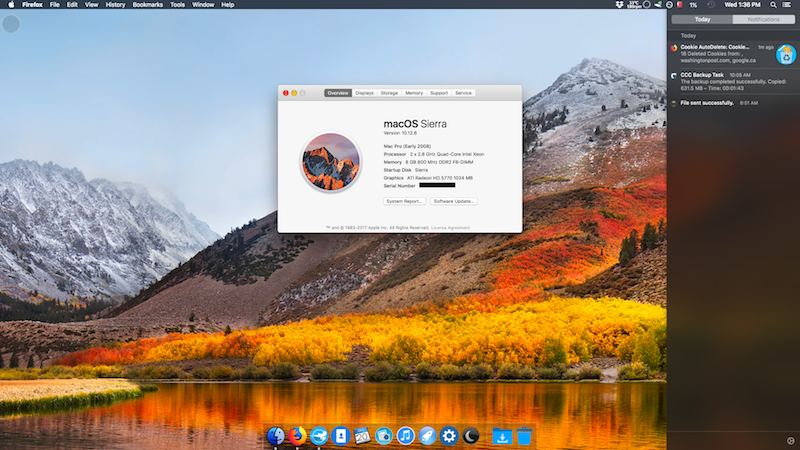Click the 1% indicator in menu bar
Screen dimensions: 800x450
(693, 5)
